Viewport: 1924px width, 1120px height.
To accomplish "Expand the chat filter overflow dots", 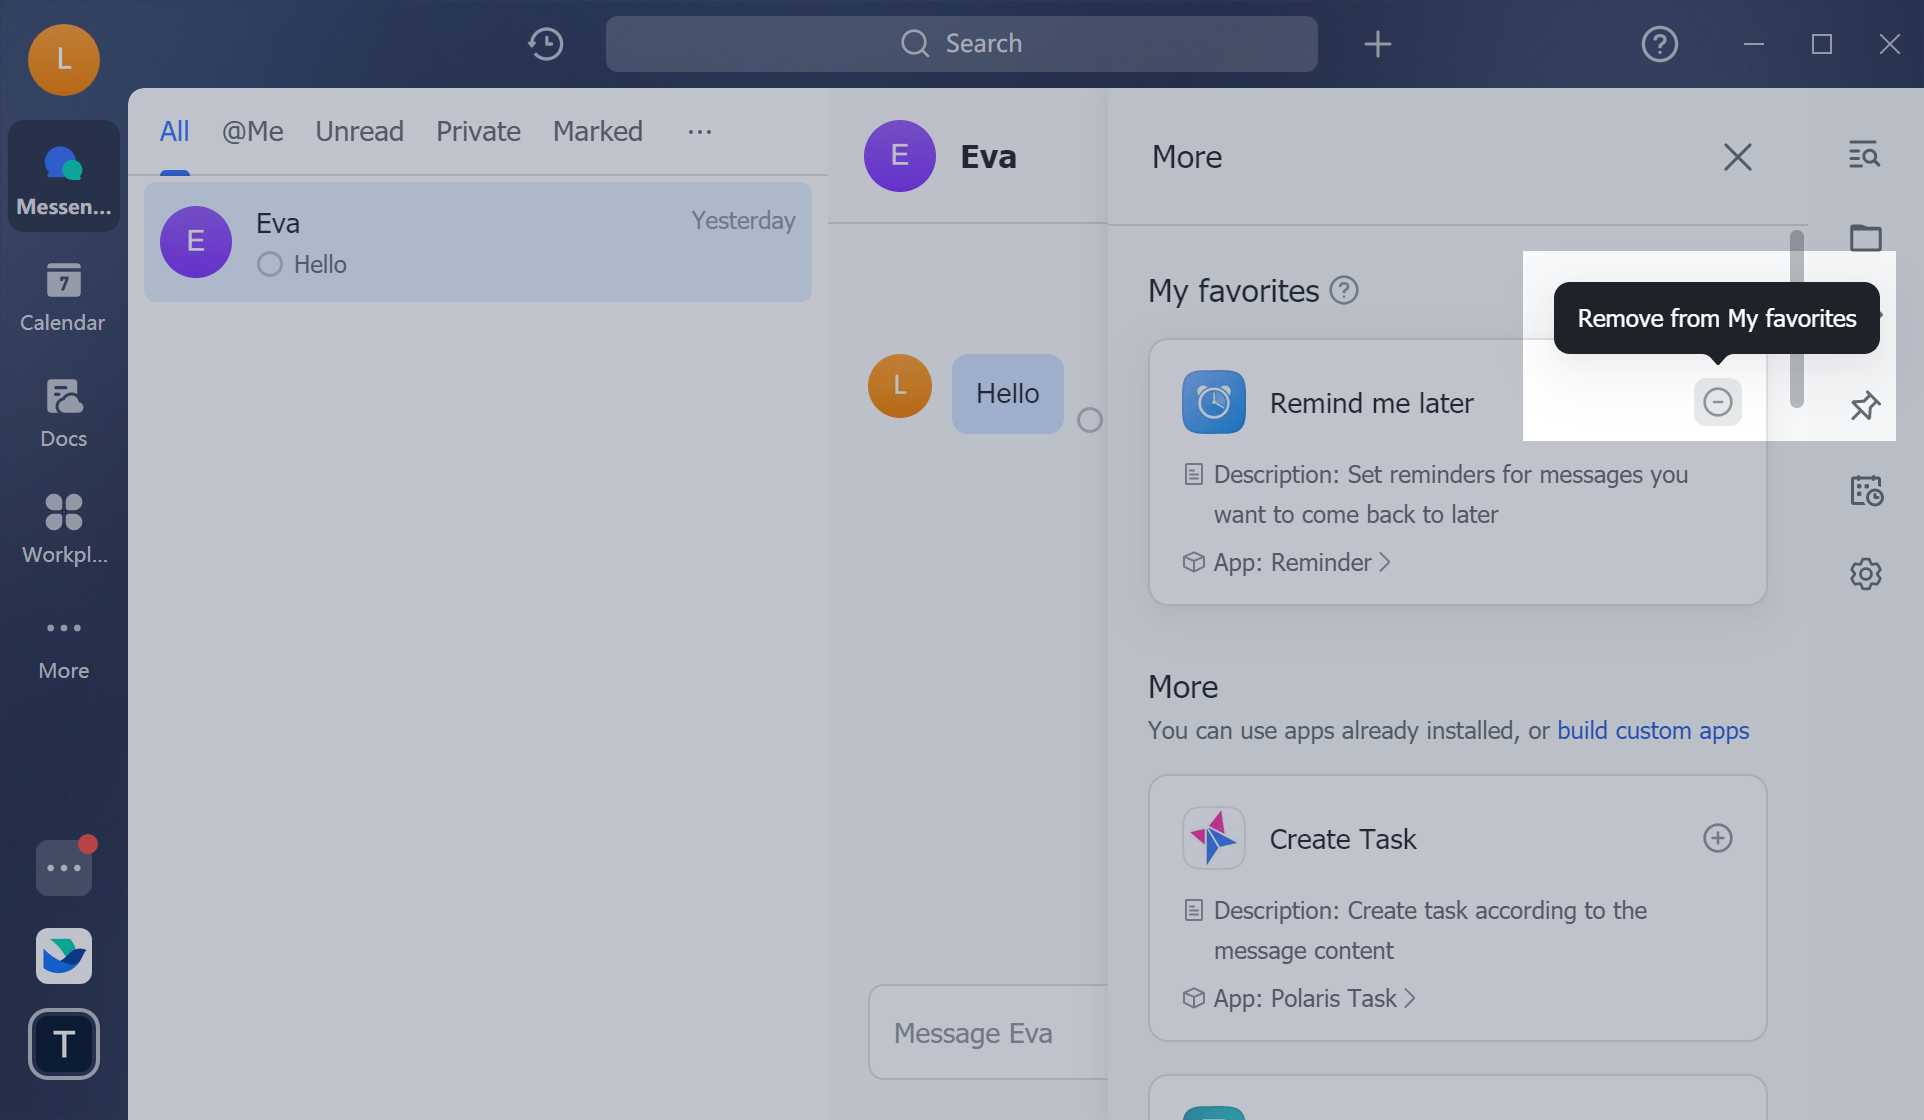I will click(x=700, y=132).
